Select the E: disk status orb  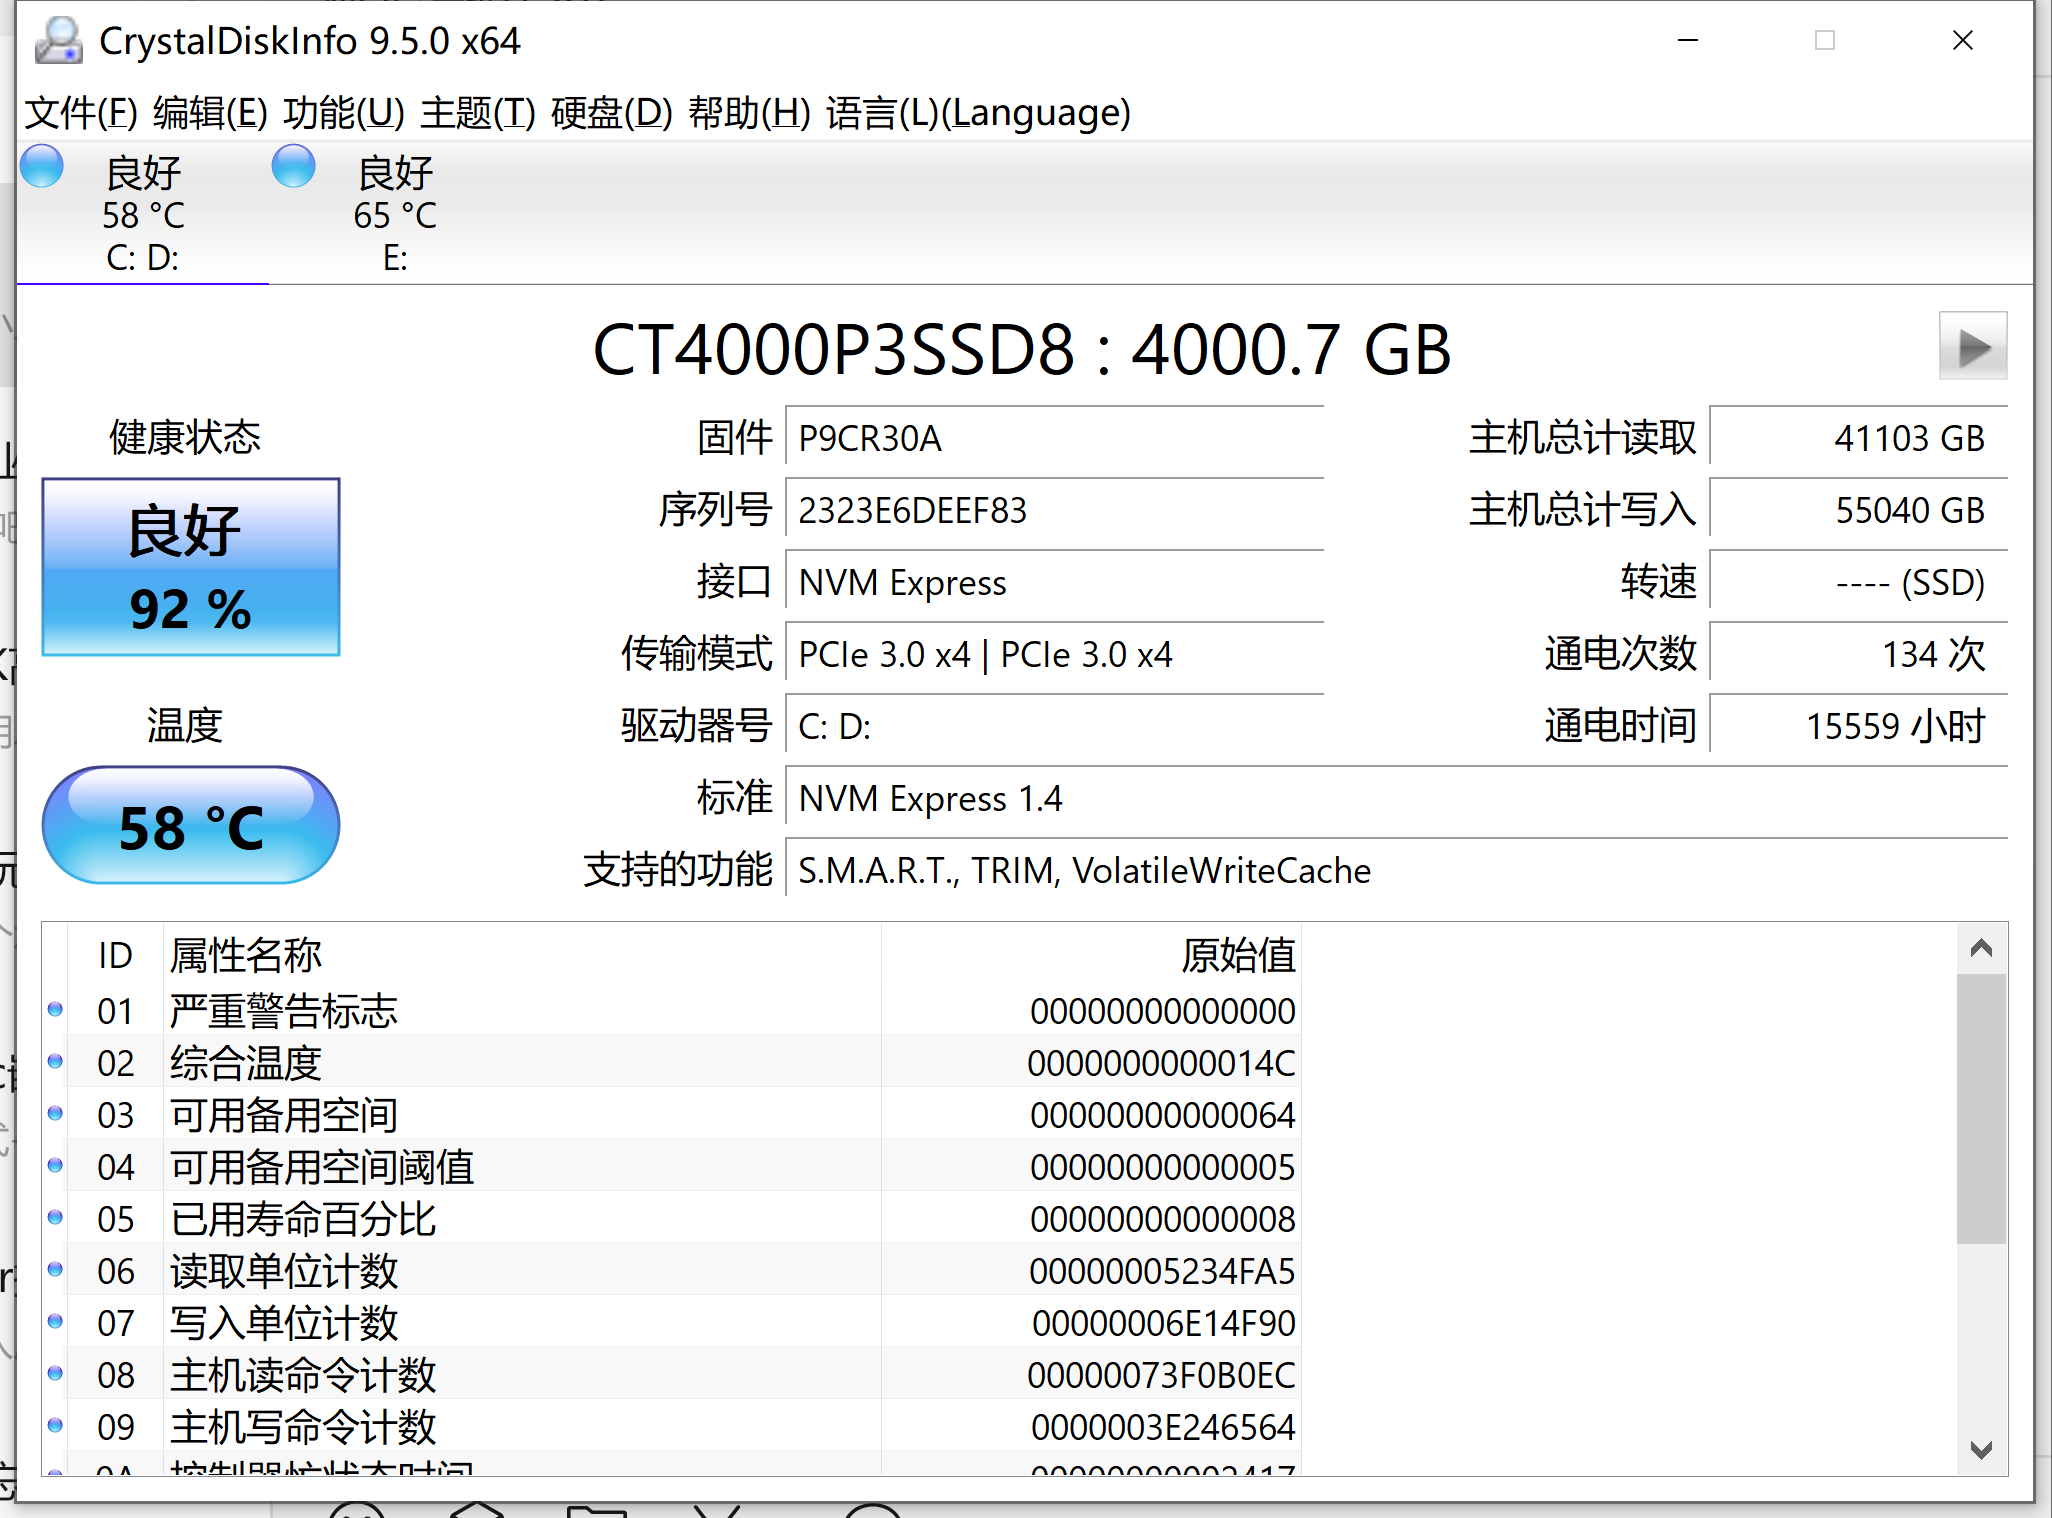click(293, 167)
